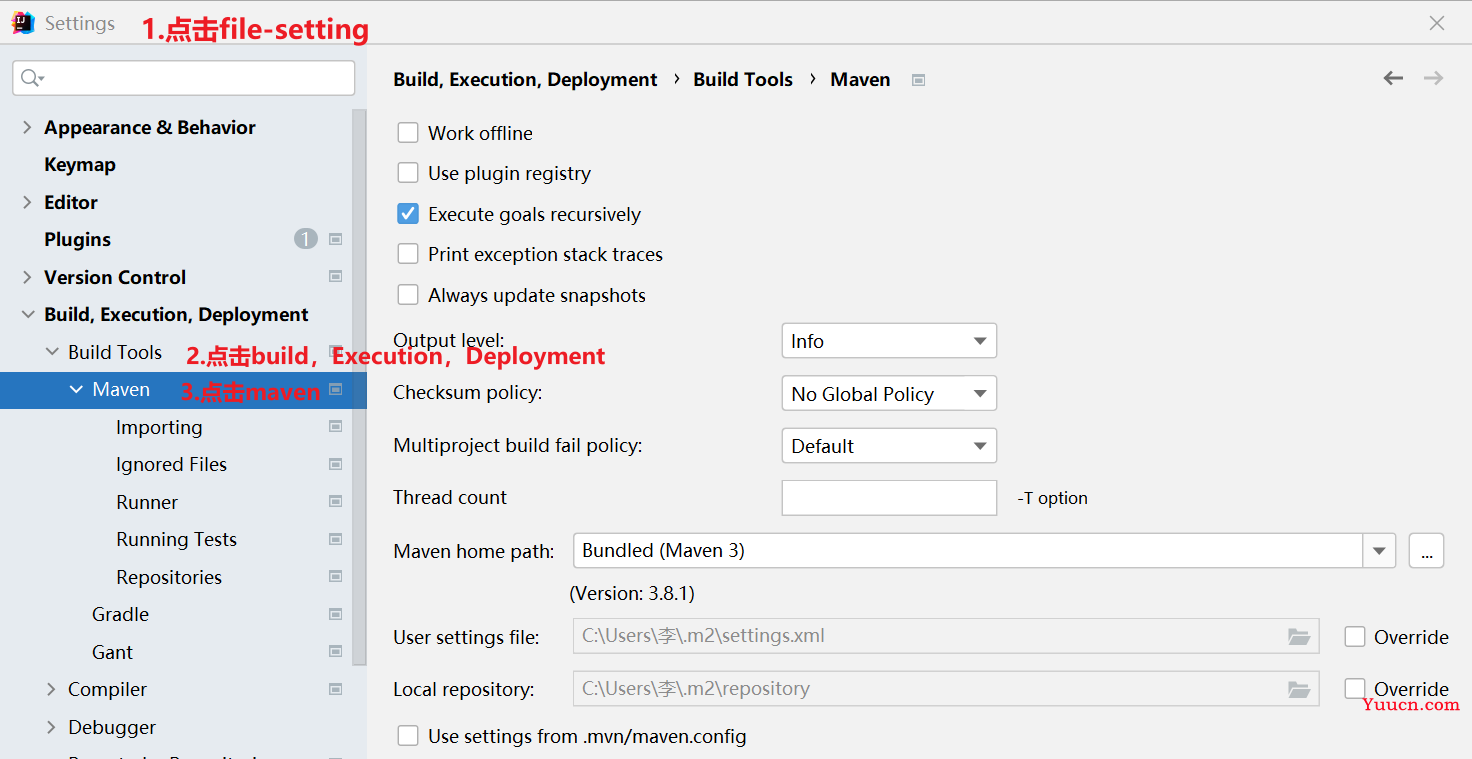Click the project-level icon on Repositories row
Screen dimensions: 1472x759
point(336,576)
